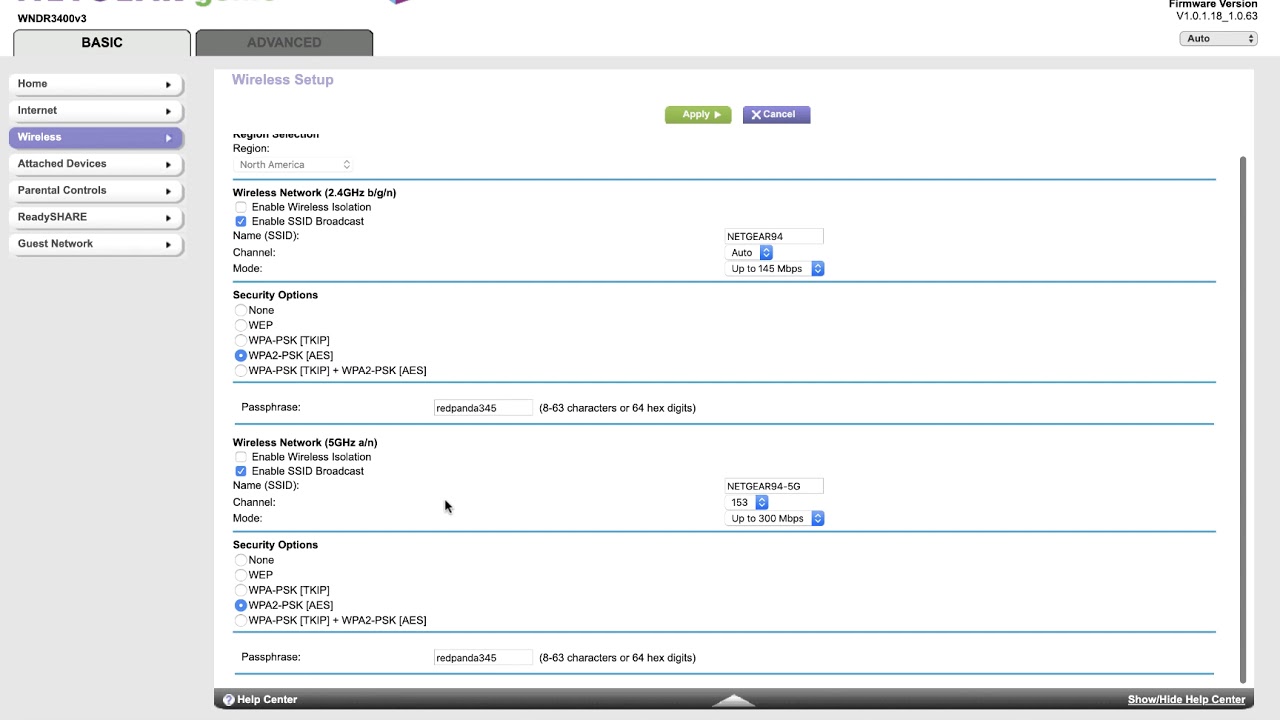Screen dimensions: 1280x720
Task: Click the 5GHz Passphrase input field
Action: 483,658
